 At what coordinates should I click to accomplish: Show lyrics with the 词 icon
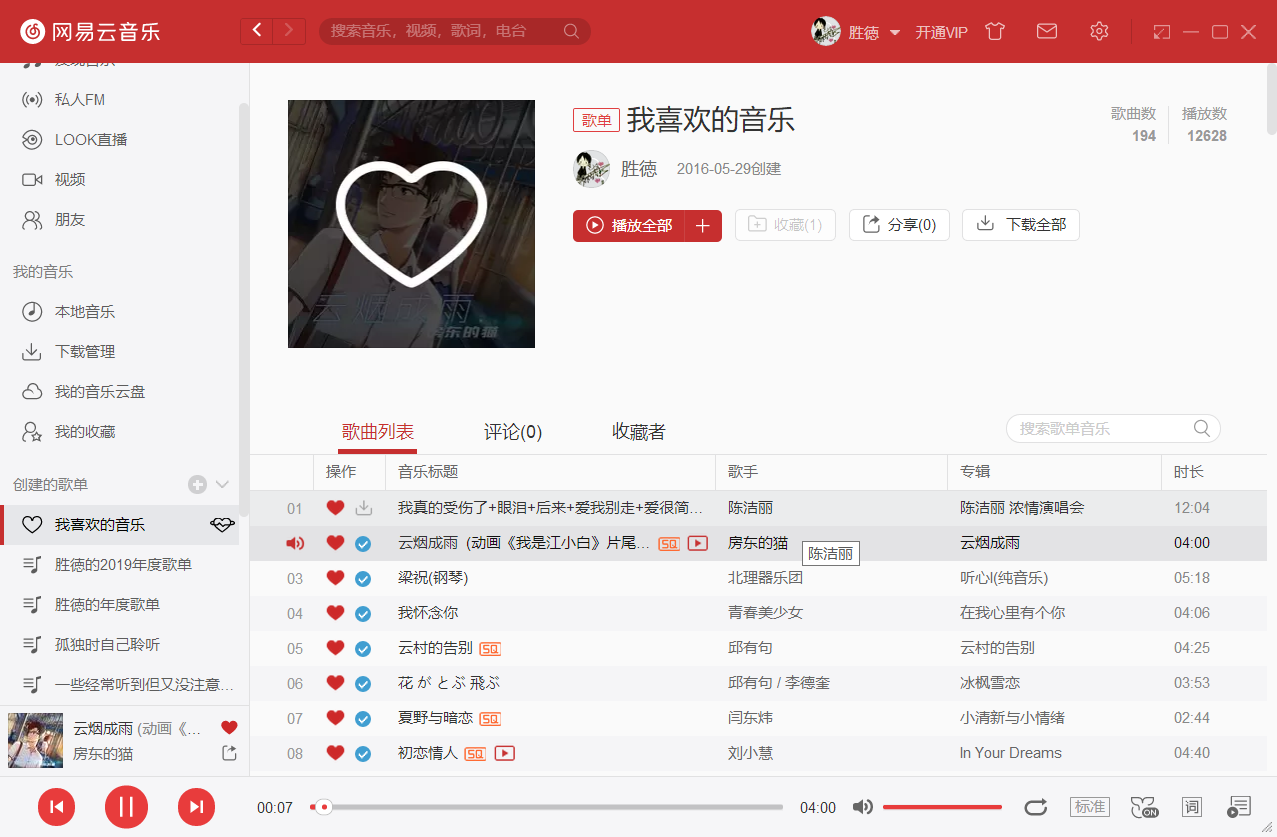[1191, 807]
